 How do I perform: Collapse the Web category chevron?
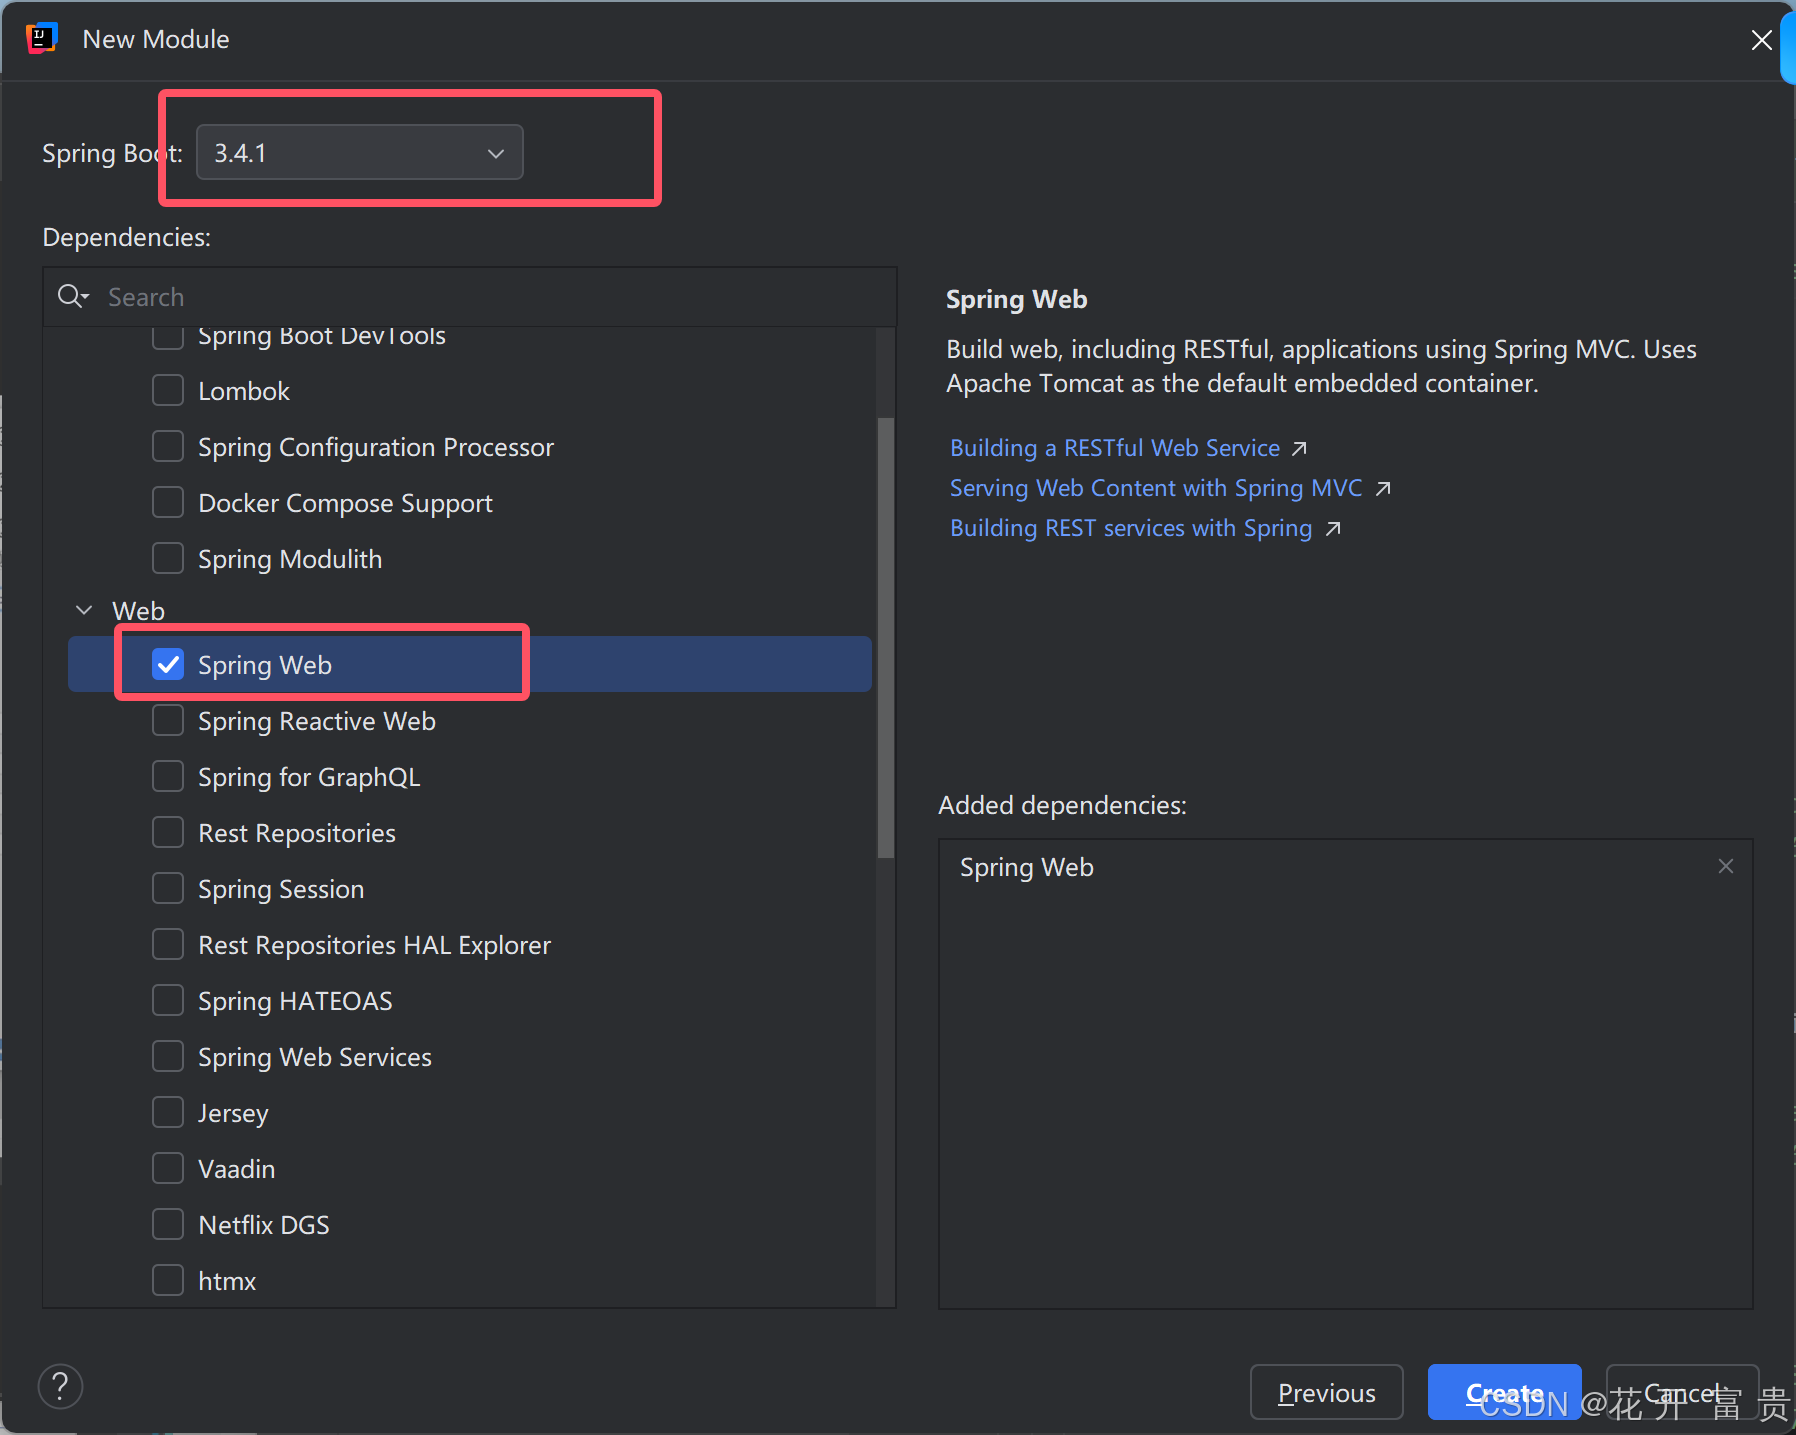(84, 610)
